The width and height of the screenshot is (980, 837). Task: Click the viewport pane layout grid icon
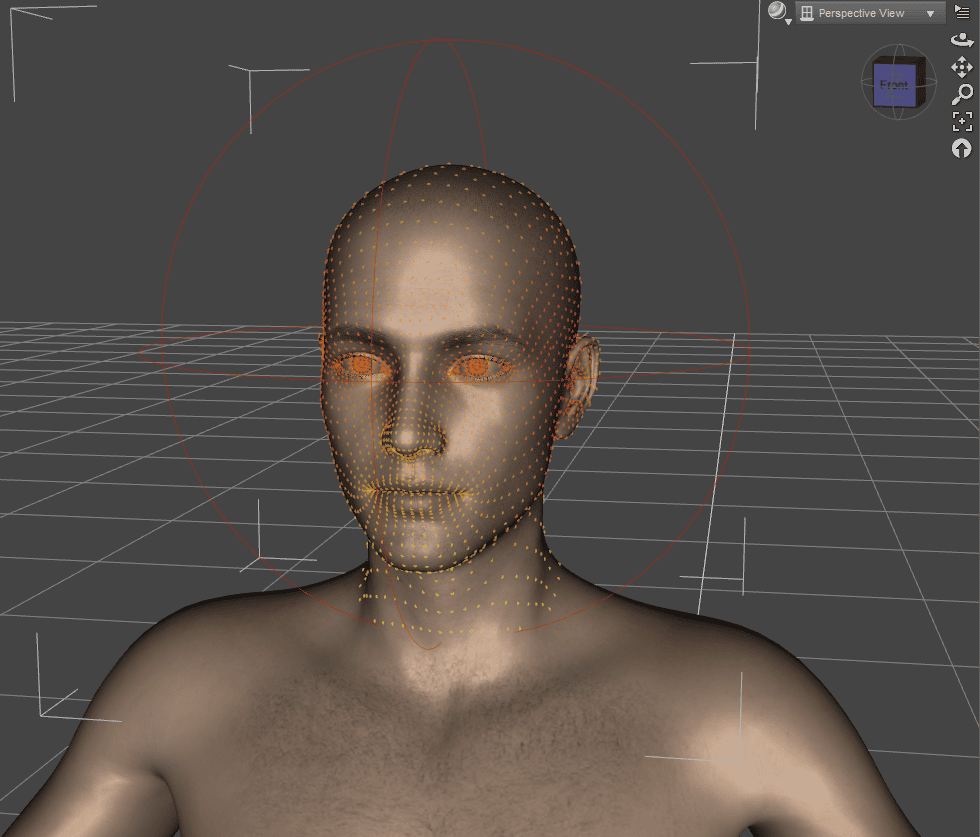tap(806, 13)
